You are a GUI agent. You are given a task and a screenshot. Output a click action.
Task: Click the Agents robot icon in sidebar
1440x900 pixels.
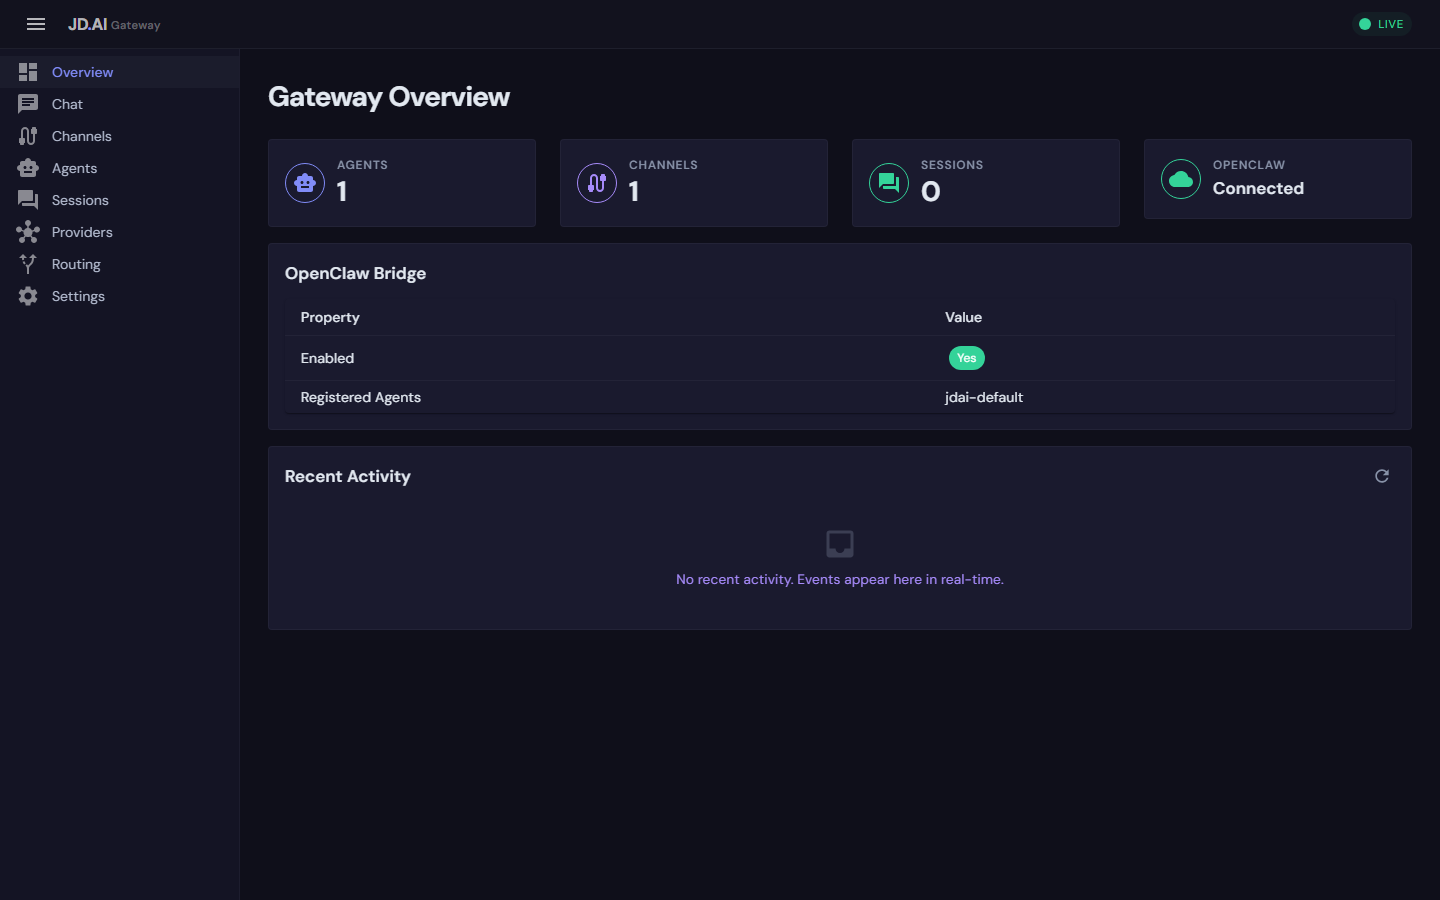[x=28, y=168]
